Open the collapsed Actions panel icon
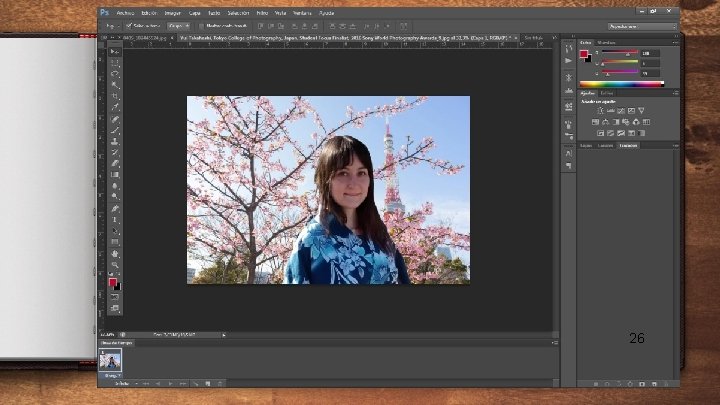This screenshot has height=405, width=720. click(569, 61)
